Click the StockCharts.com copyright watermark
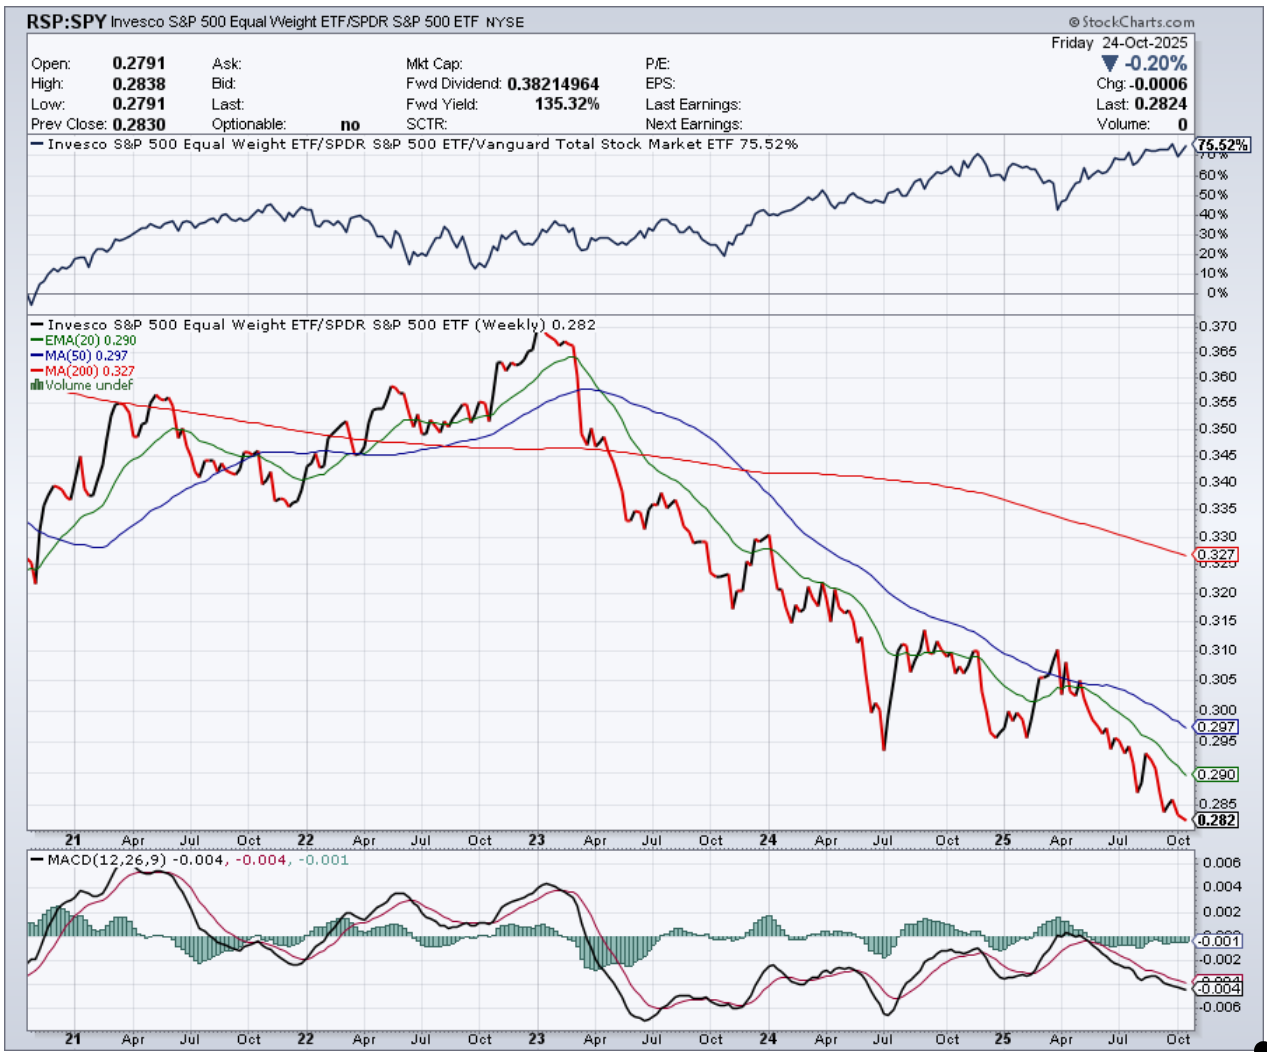The width and height of the screenshot is (1267, 1052). 1131,22
